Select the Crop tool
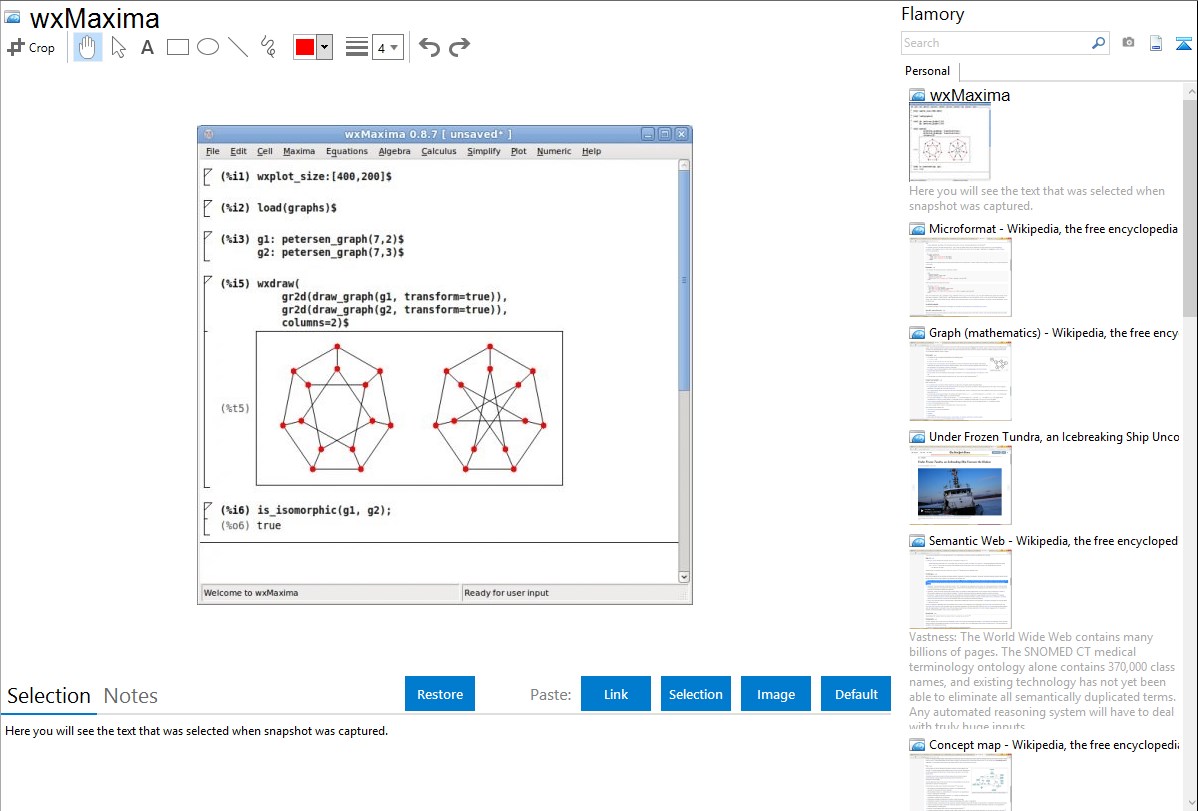Image resolution: width=1198 pixels, height=811 pixels. coord(31,47)
